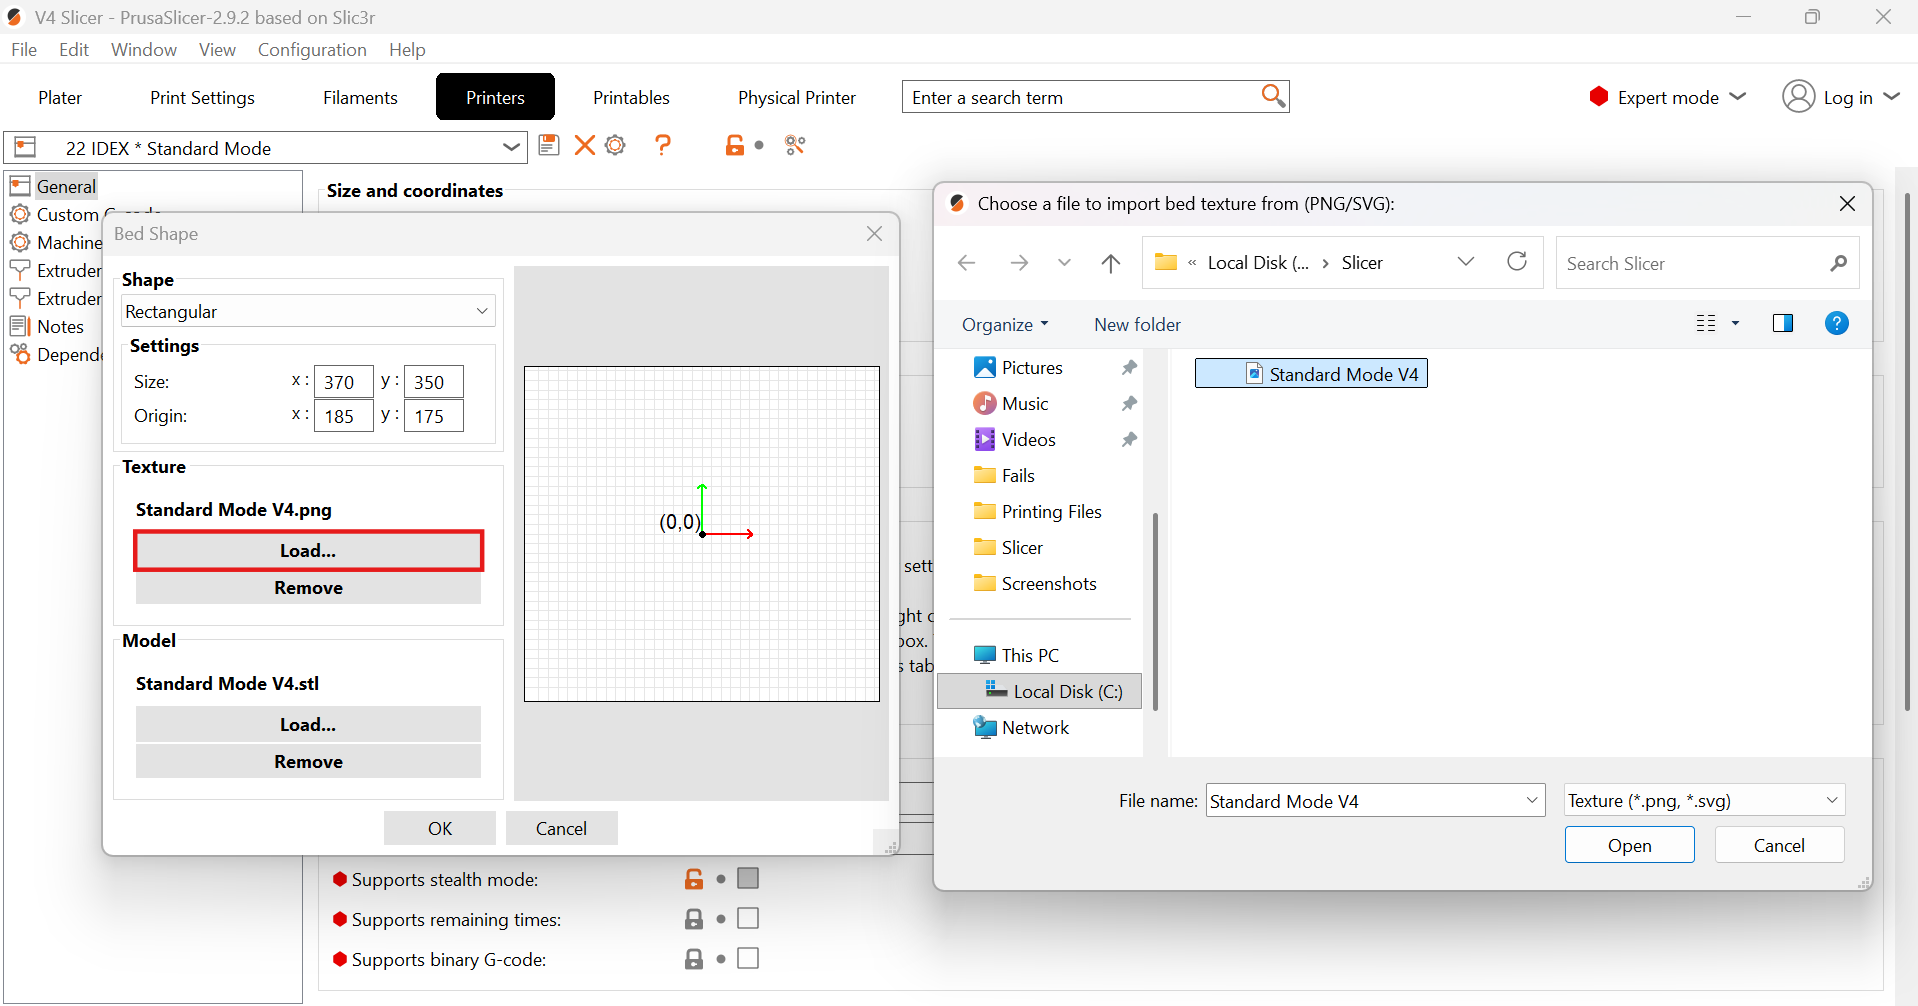This screenshot has width=1918, height=1006.
Task: Click Open in the file dialog
Action: pyautogui.click(x=1629, y=845)
